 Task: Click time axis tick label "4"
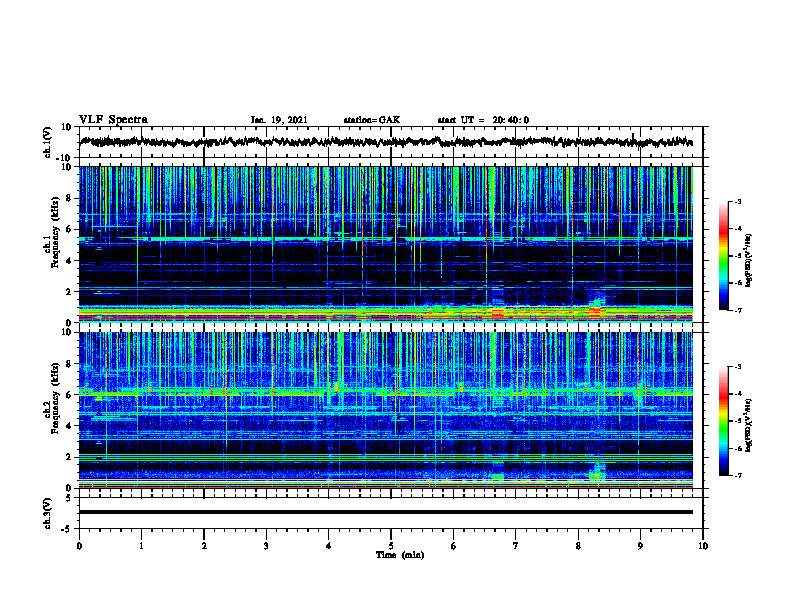coord(329,546)
